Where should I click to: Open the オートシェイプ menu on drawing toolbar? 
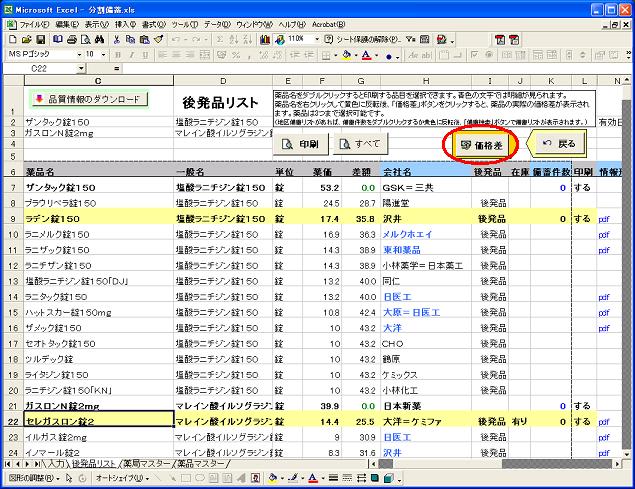click(x=118, y=479)
